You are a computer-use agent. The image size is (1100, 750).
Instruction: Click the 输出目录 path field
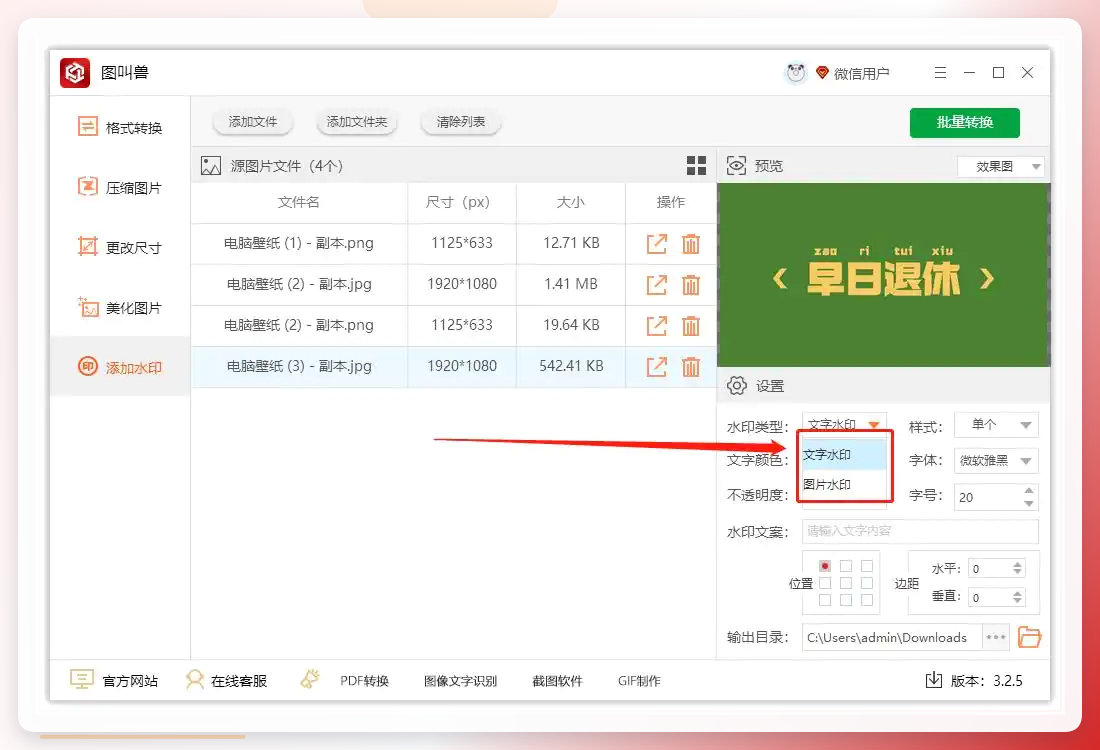click(892, 637)
